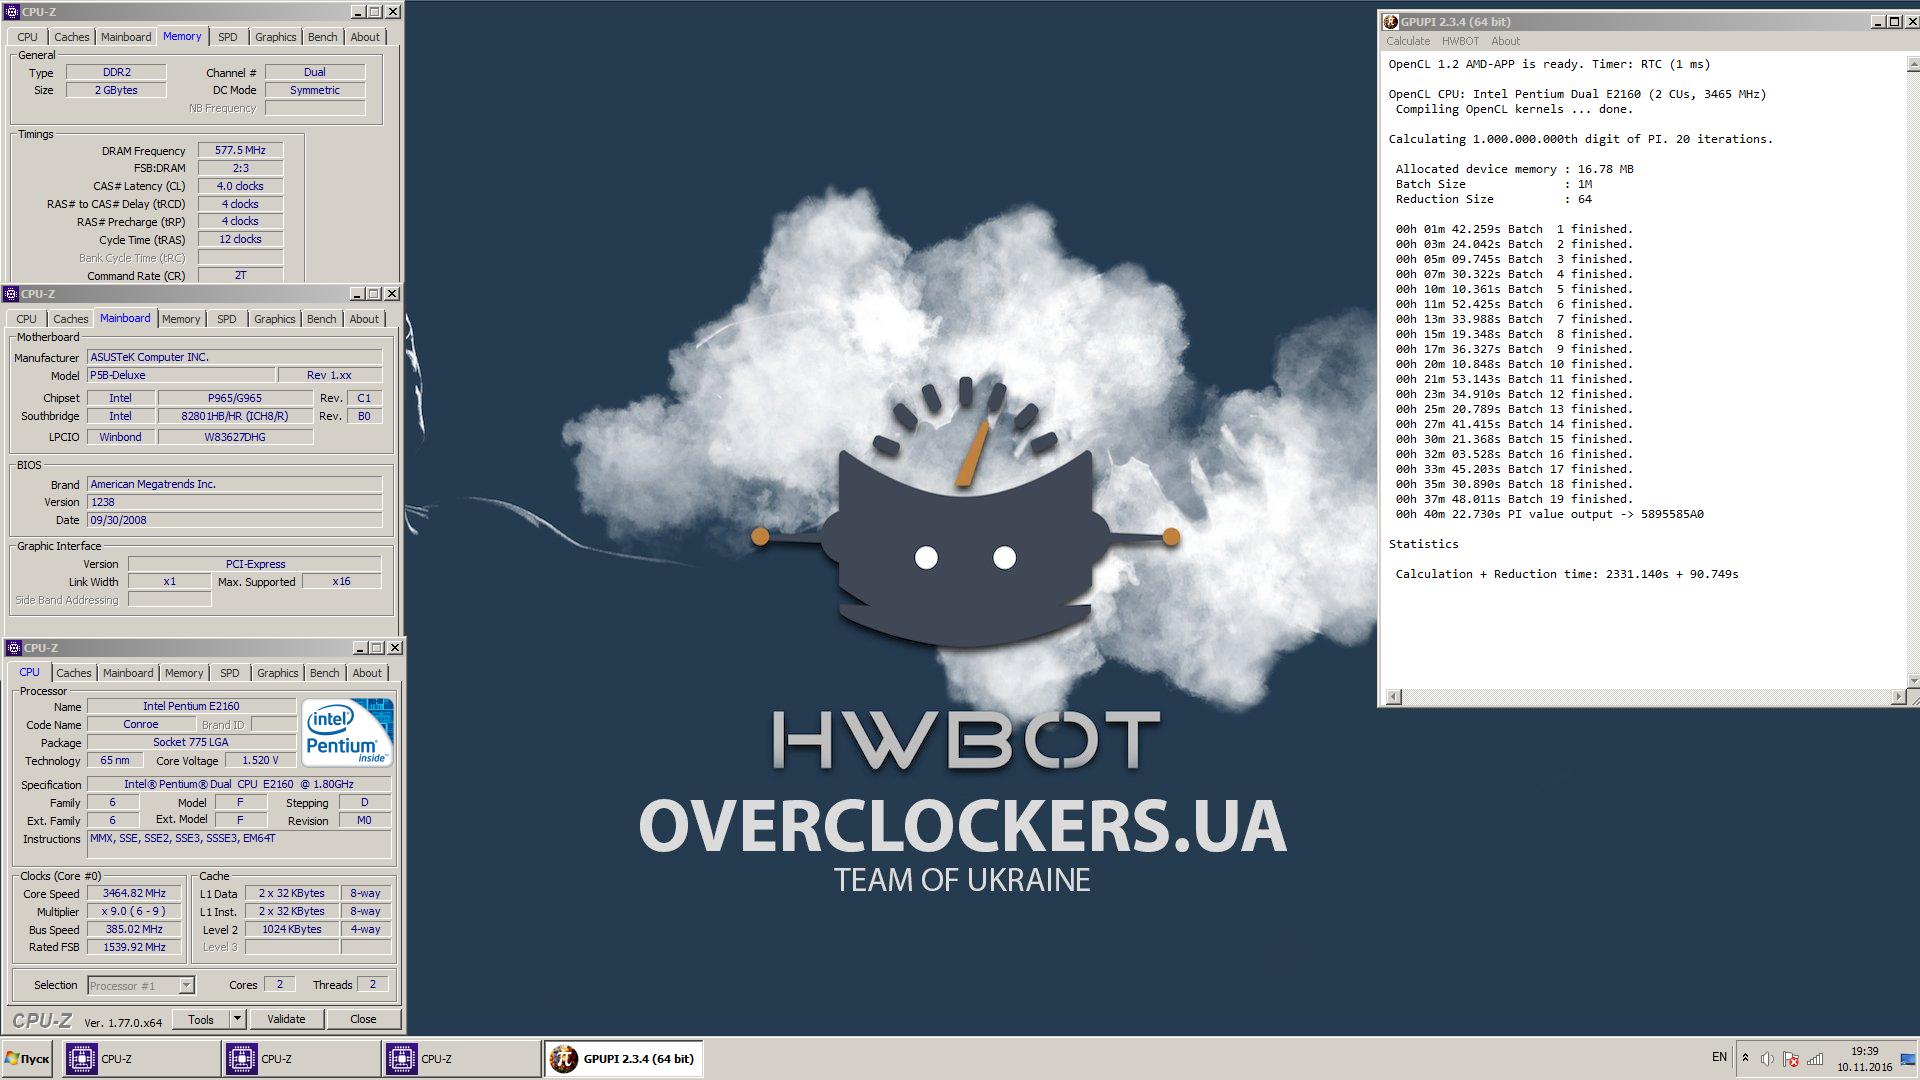Open the Start (Пуск) menu
Screen dimensions: 1920x1080
click(x=27, y=1058)
